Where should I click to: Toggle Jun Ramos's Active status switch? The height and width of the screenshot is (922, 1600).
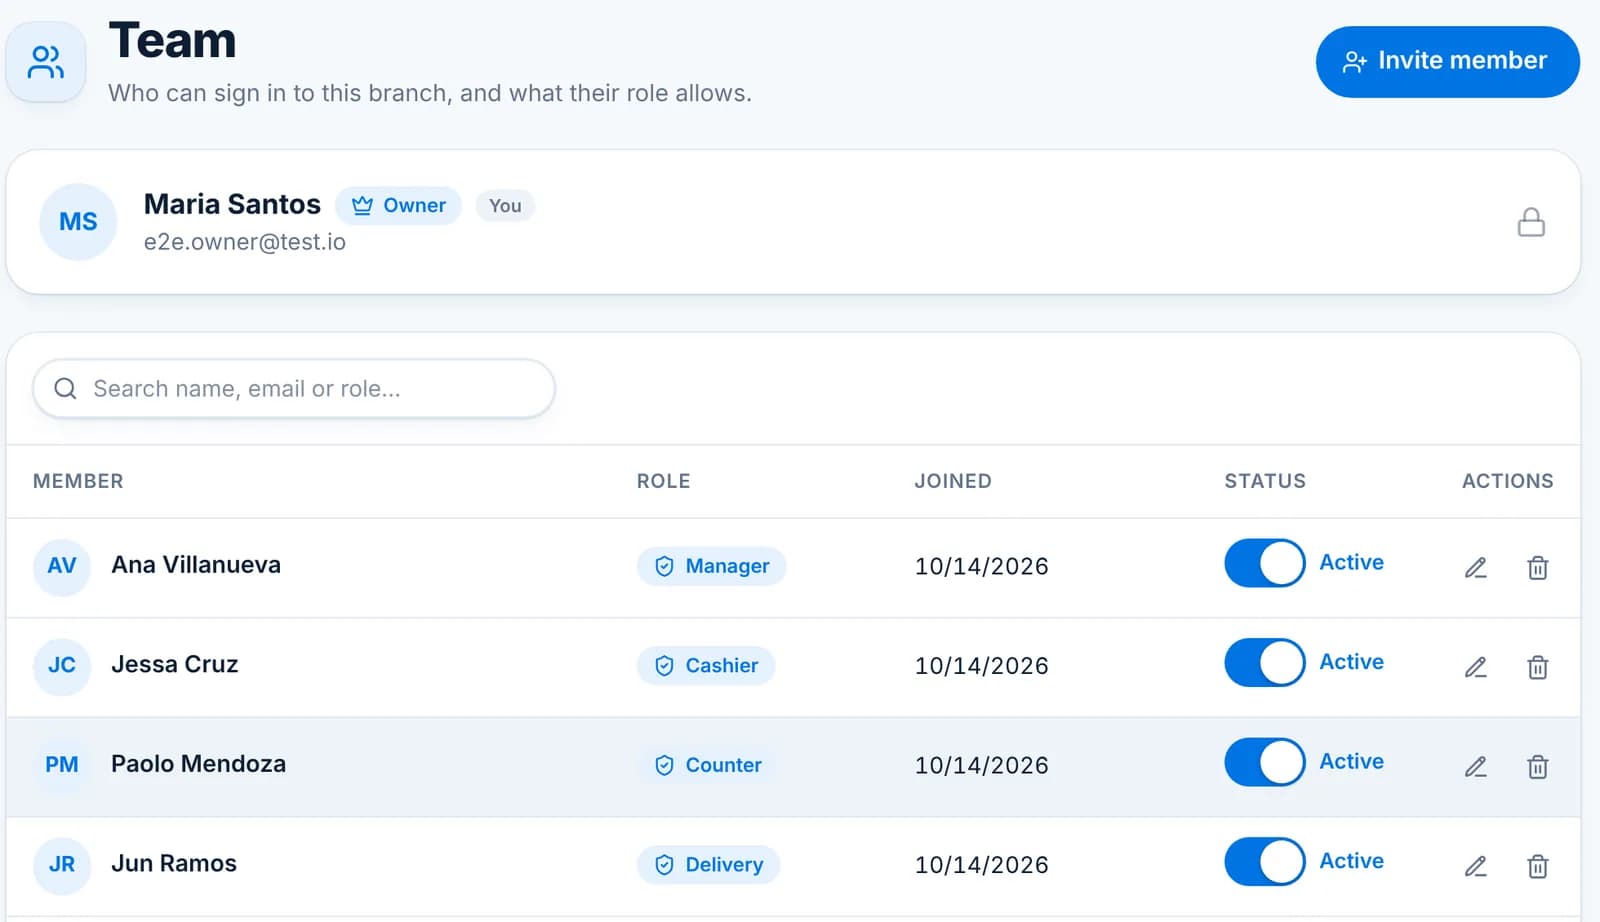pos(1265,862)
